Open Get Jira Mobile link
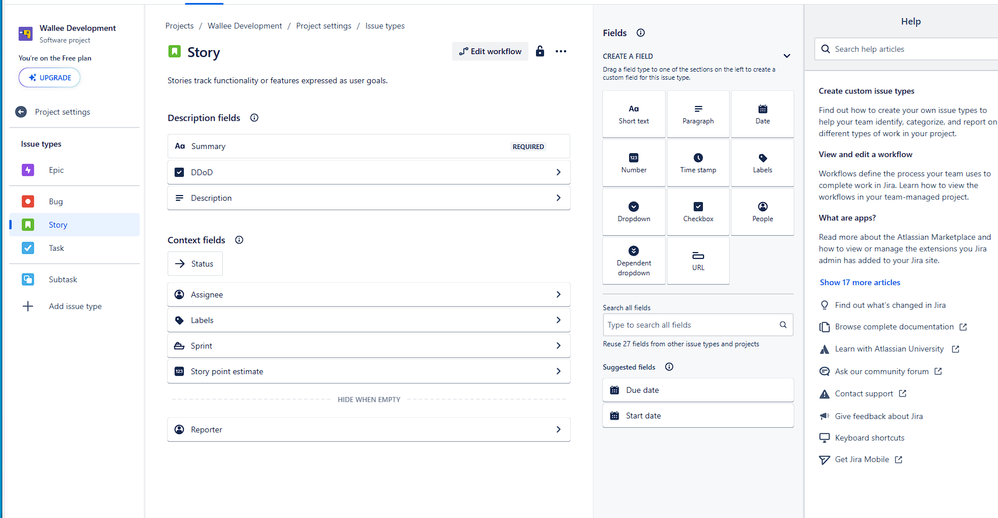 [x=862, y=459]
